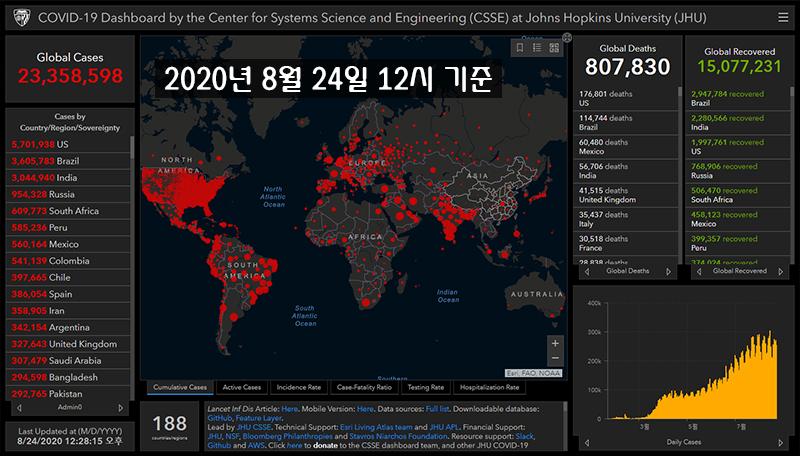Select the 176,801 deaths US row

[x=626, y=98]
